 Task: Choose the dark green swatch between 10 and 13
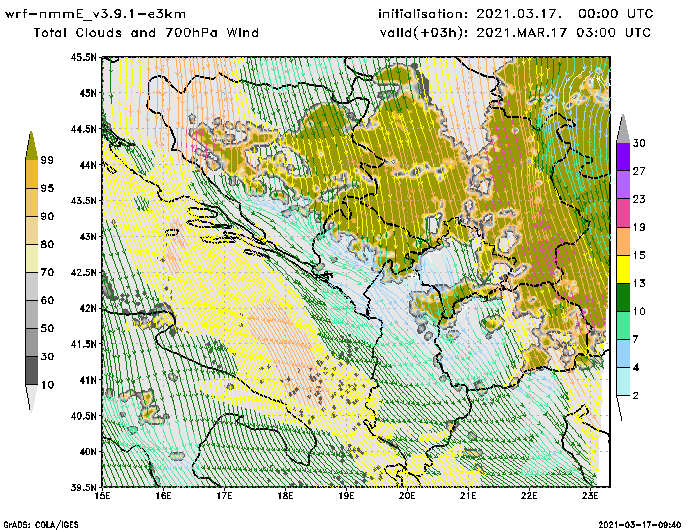(623, 297)
